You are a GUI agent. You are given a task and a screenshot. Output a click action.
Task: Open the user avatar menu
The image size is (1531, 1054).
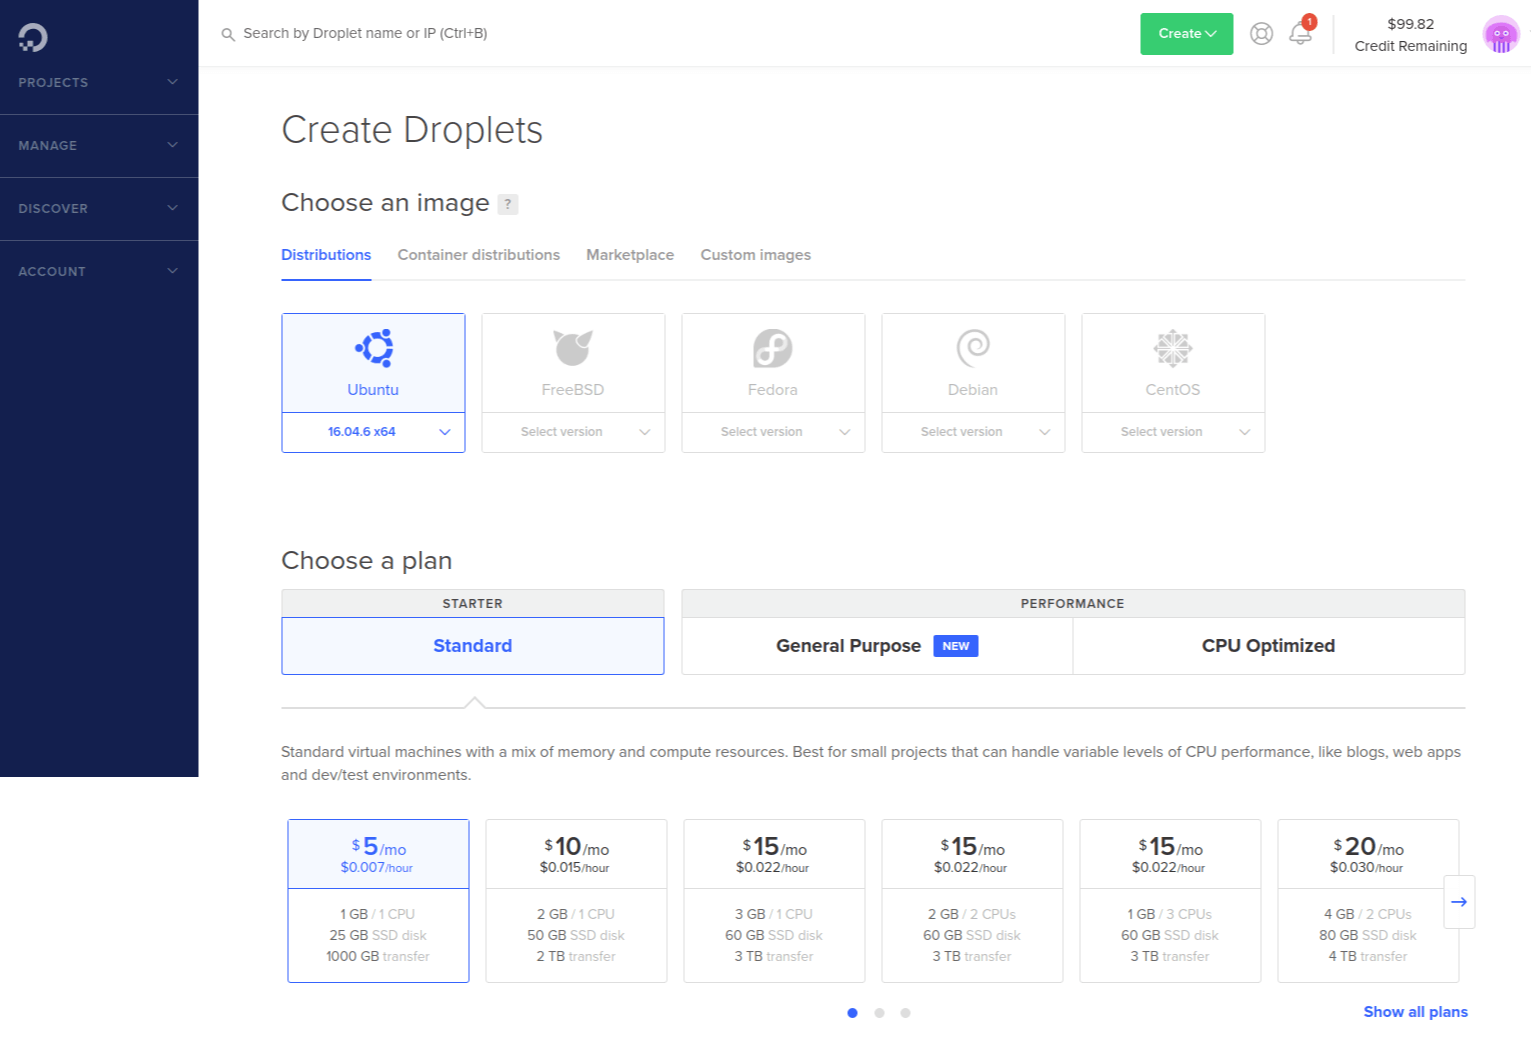click(x=1501, y=34)
